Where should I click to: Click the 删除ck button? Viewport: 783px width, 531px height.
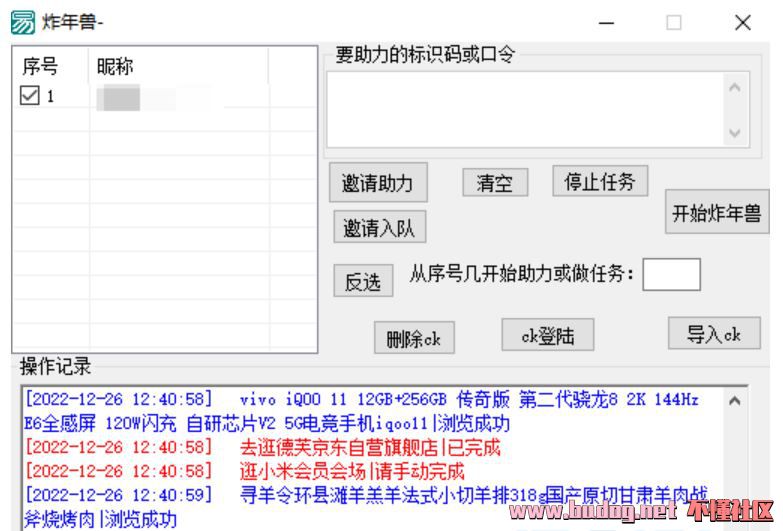tap(413, 339)
